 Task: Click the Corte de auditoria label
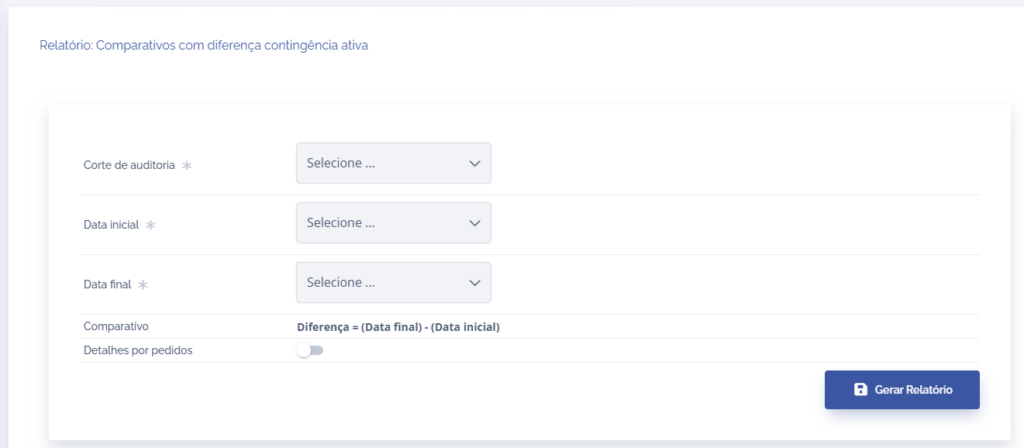point(129,166)
